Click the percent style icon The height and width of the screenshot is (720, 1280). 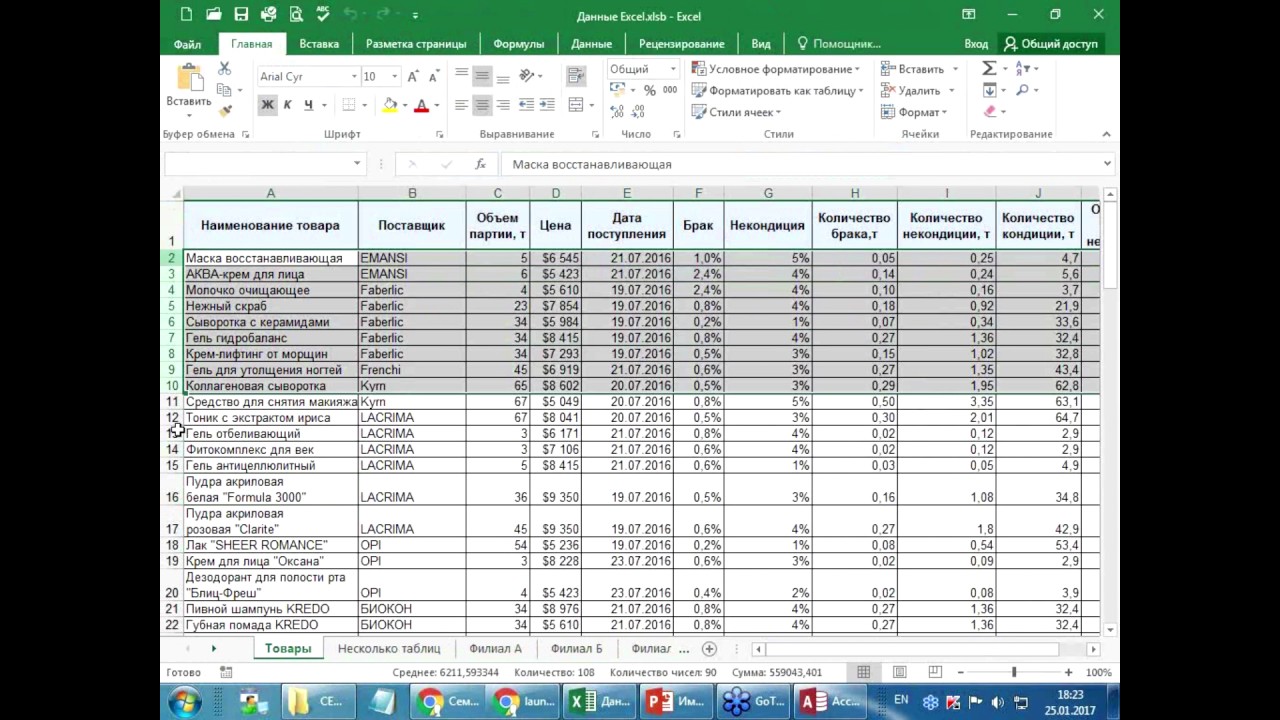pyautogui.click(x=650, y=90)
